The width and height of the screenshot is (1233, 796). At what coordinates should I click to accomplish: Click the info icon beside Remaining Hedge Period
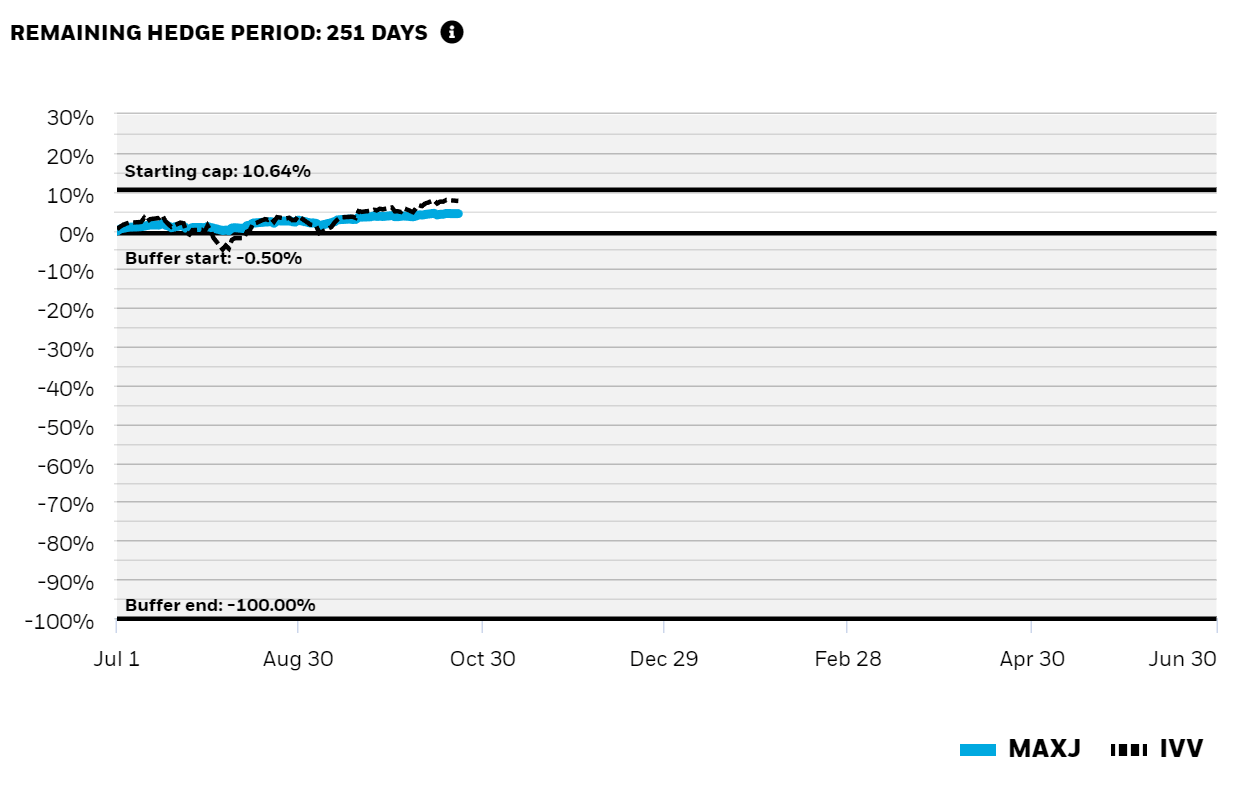tap(452, 32)
